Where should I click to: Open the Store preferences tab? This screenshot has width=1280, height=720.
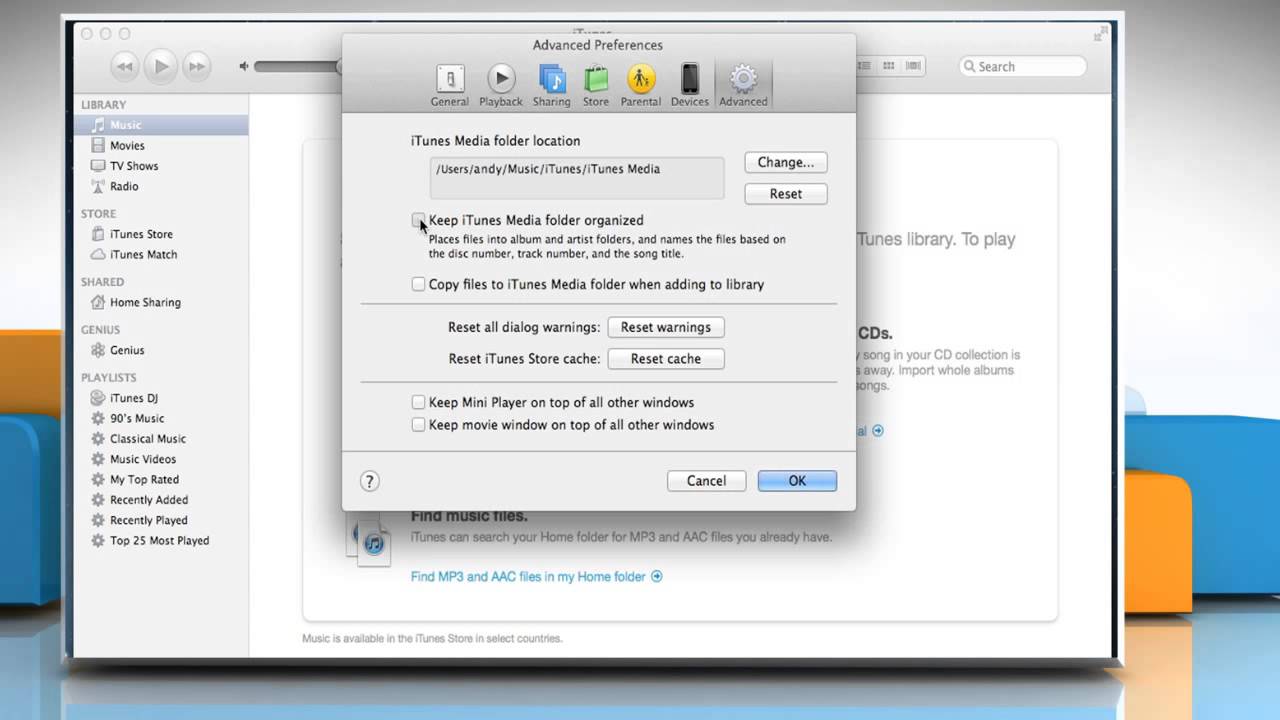pos(596,85)
